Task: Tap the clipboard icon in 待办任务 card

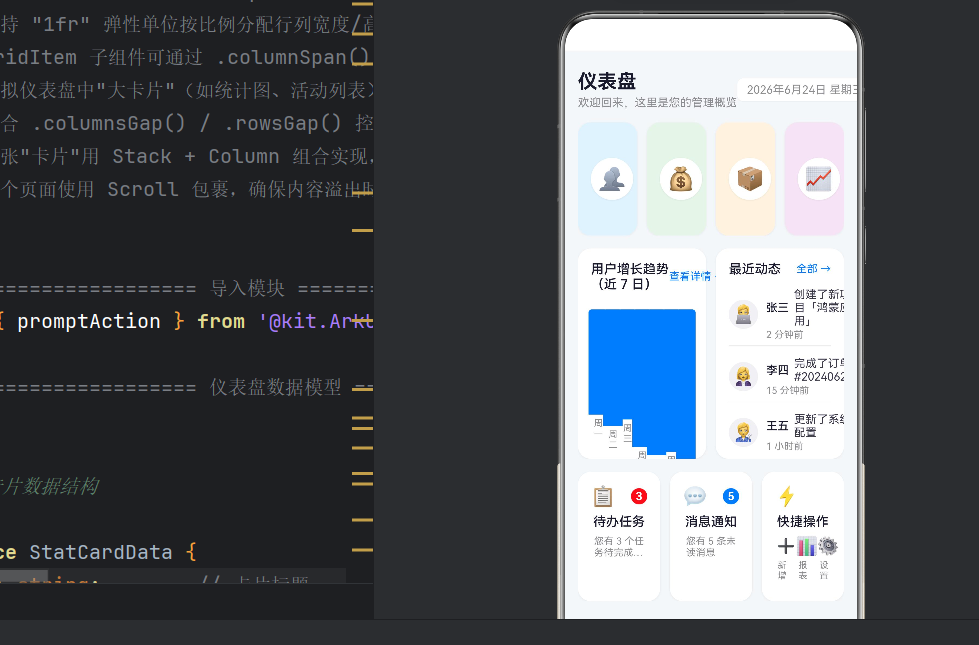Action: 603,496
